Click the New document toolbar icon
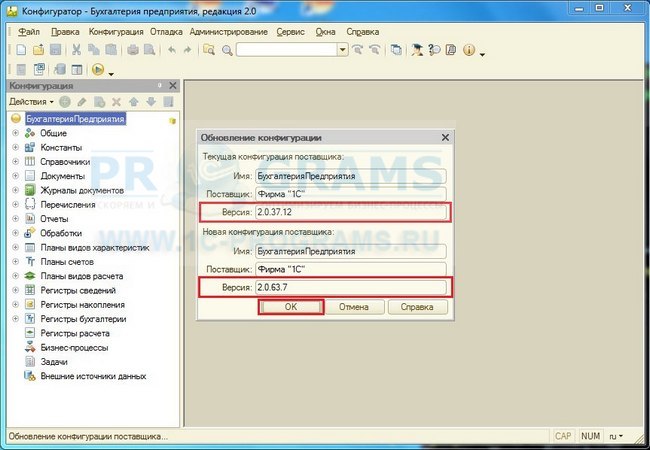 20,50
